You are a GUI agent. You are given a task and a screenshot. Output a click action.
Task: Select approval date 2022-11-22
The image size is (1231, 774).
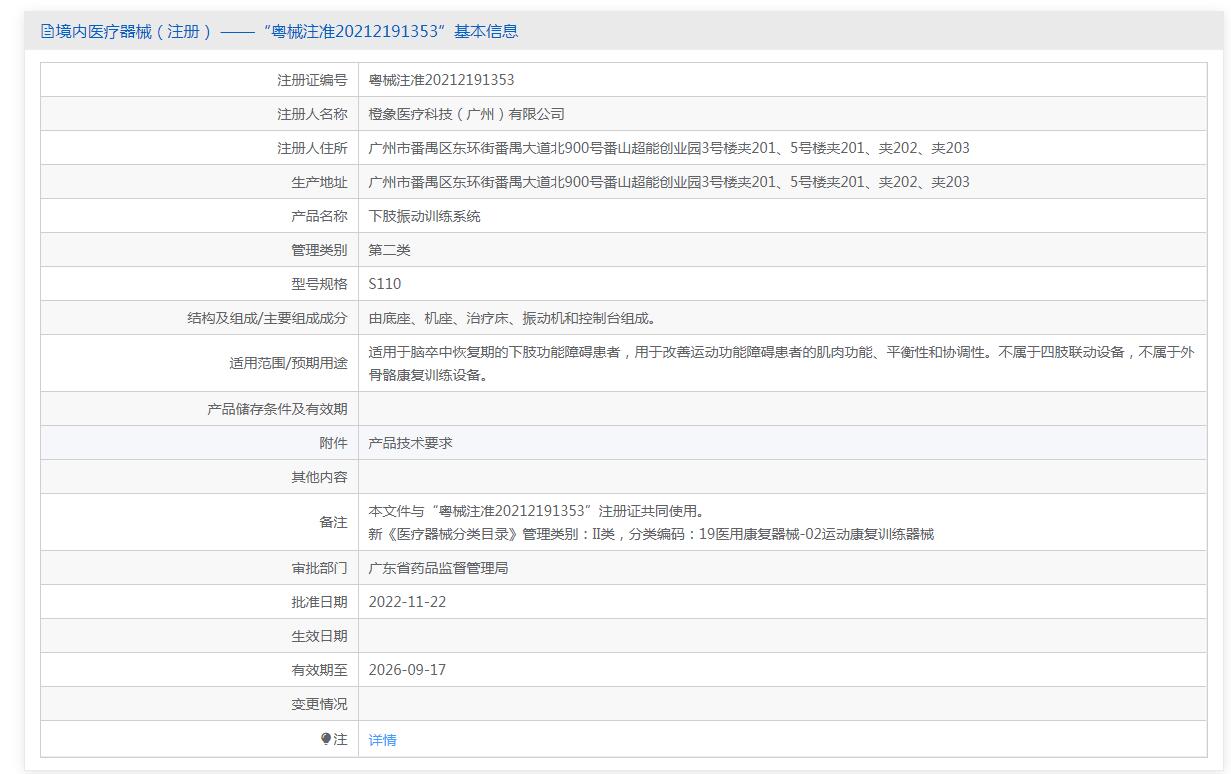[407, 602]
